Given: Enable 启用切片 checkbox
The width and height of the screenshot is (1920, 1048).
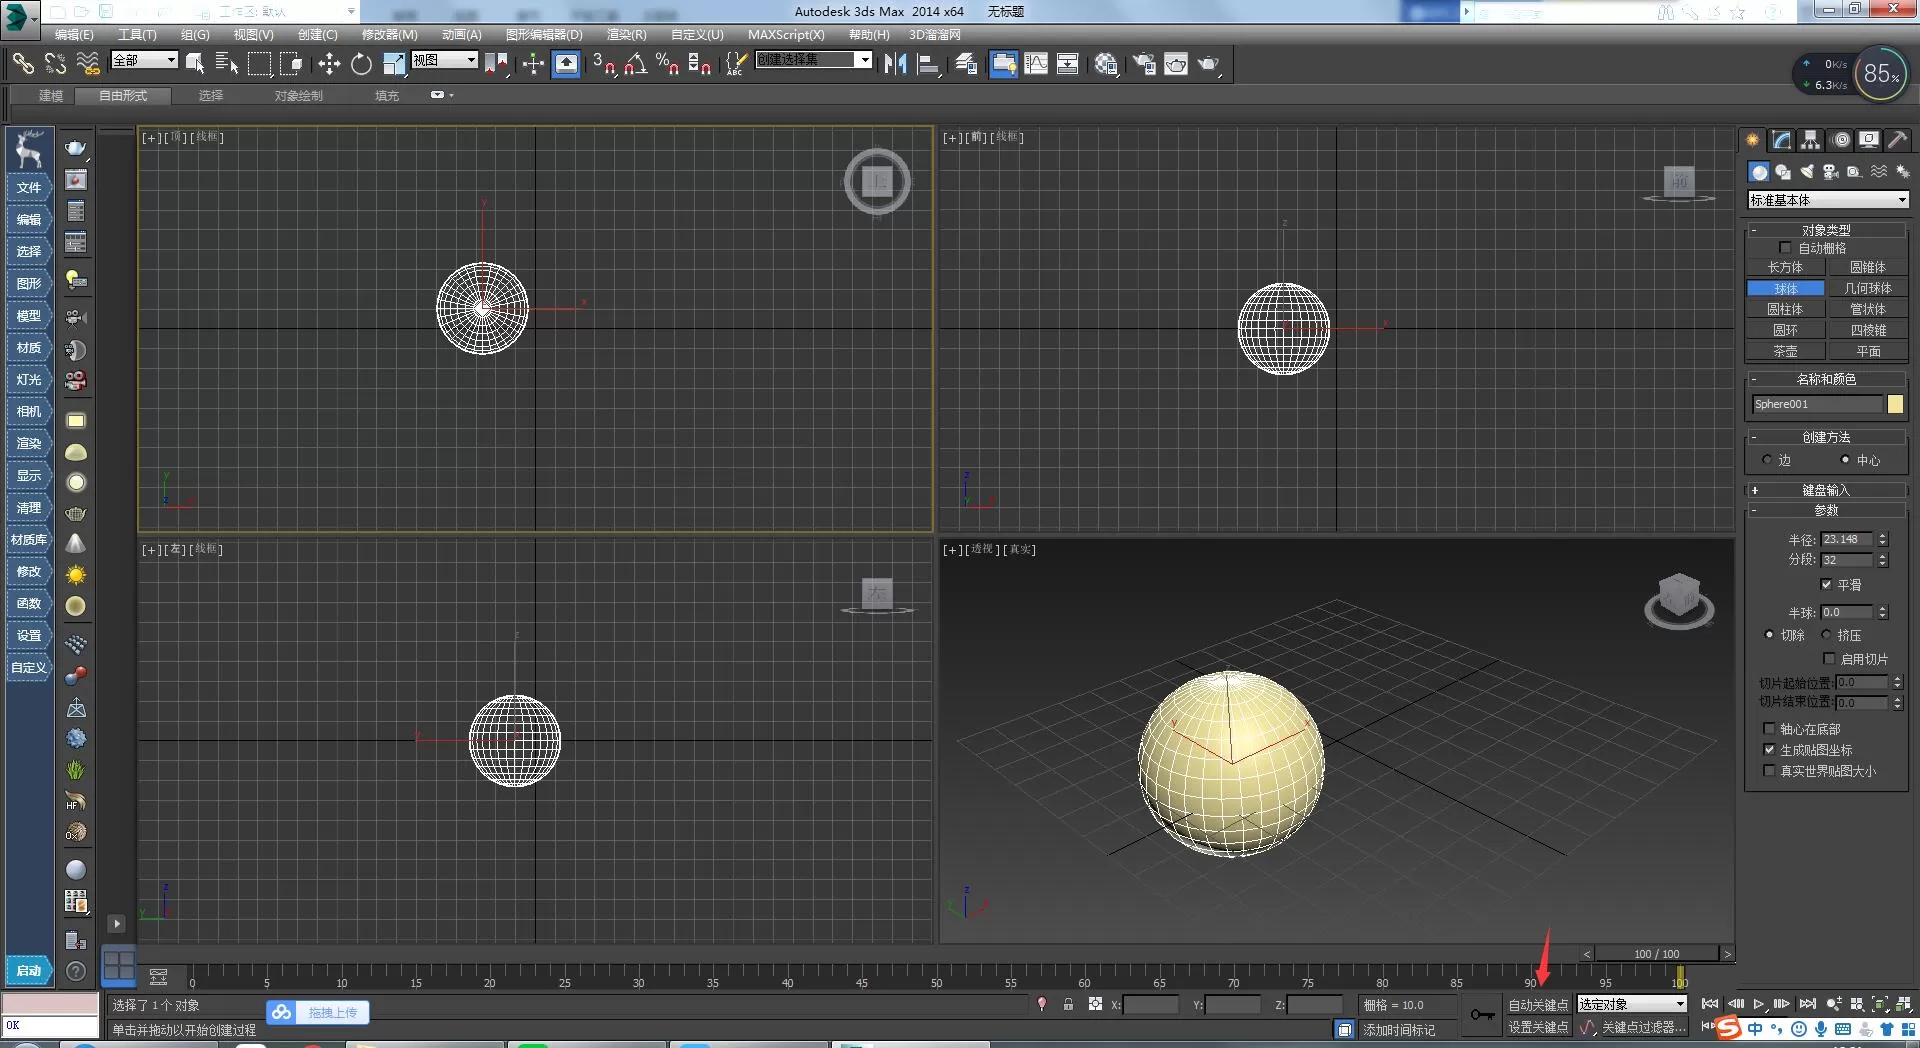Looking at the screenshot, I should click(x=1829, y=659).
